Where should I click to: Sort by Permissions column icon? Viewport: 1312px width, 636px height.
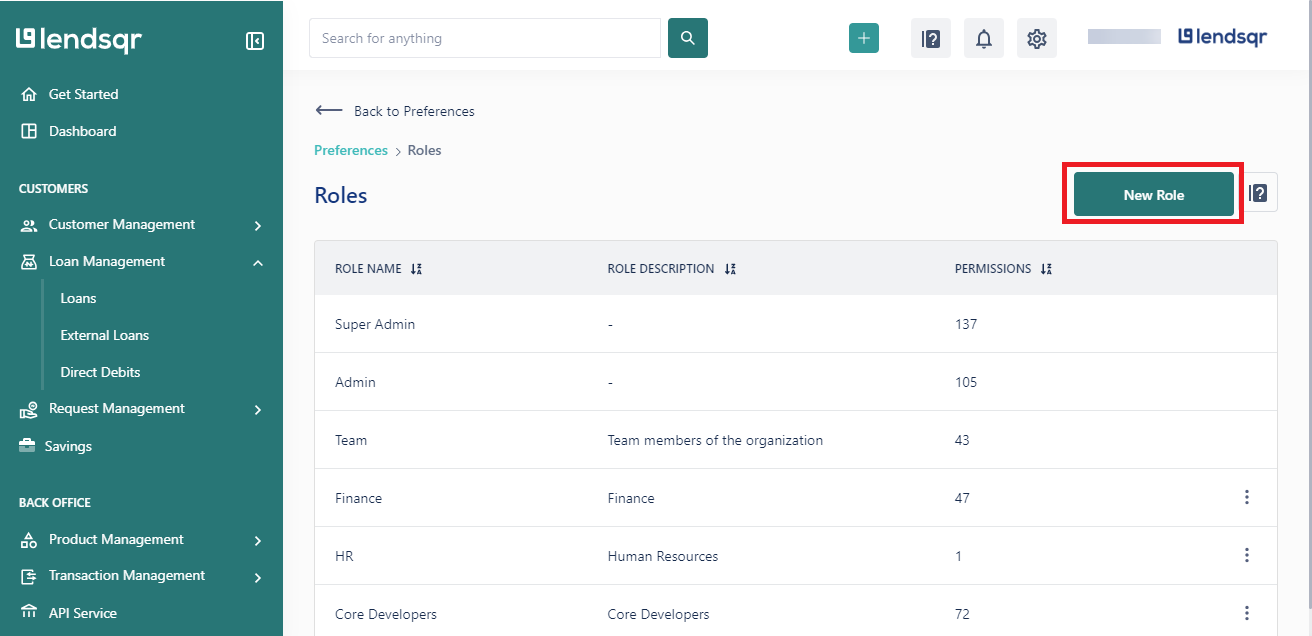click(1046, 269)
